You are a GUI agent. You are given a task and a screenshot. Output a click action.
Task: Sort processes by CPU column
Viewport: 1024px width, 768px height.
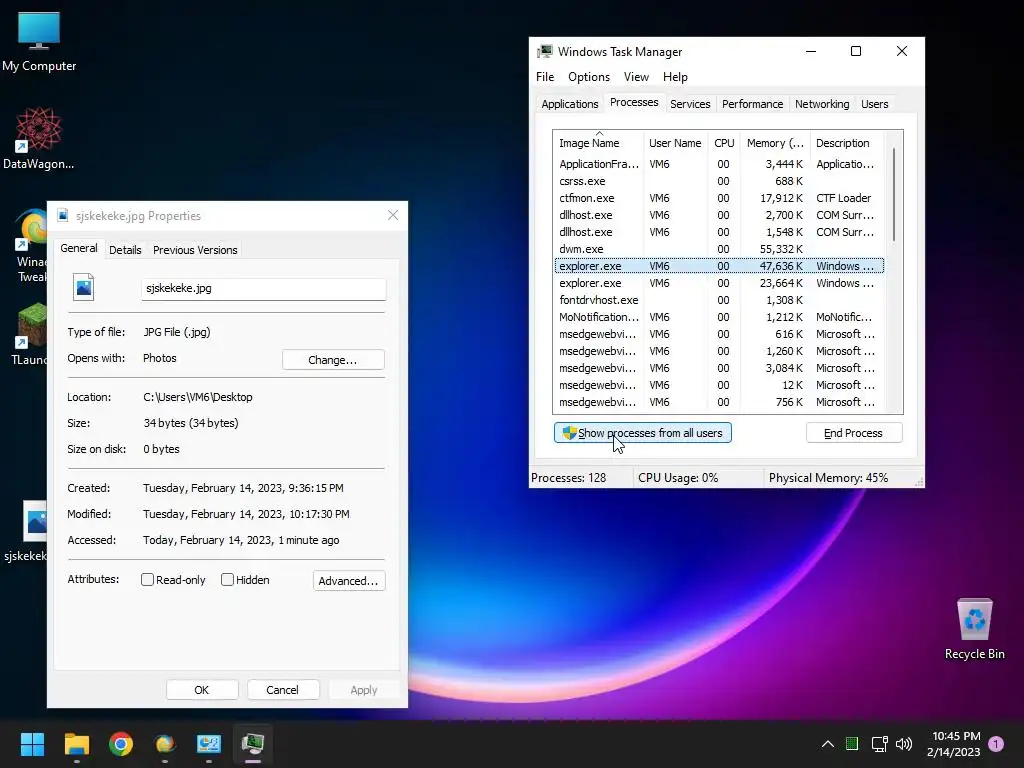pyautogui.click(x=724, y=142)
